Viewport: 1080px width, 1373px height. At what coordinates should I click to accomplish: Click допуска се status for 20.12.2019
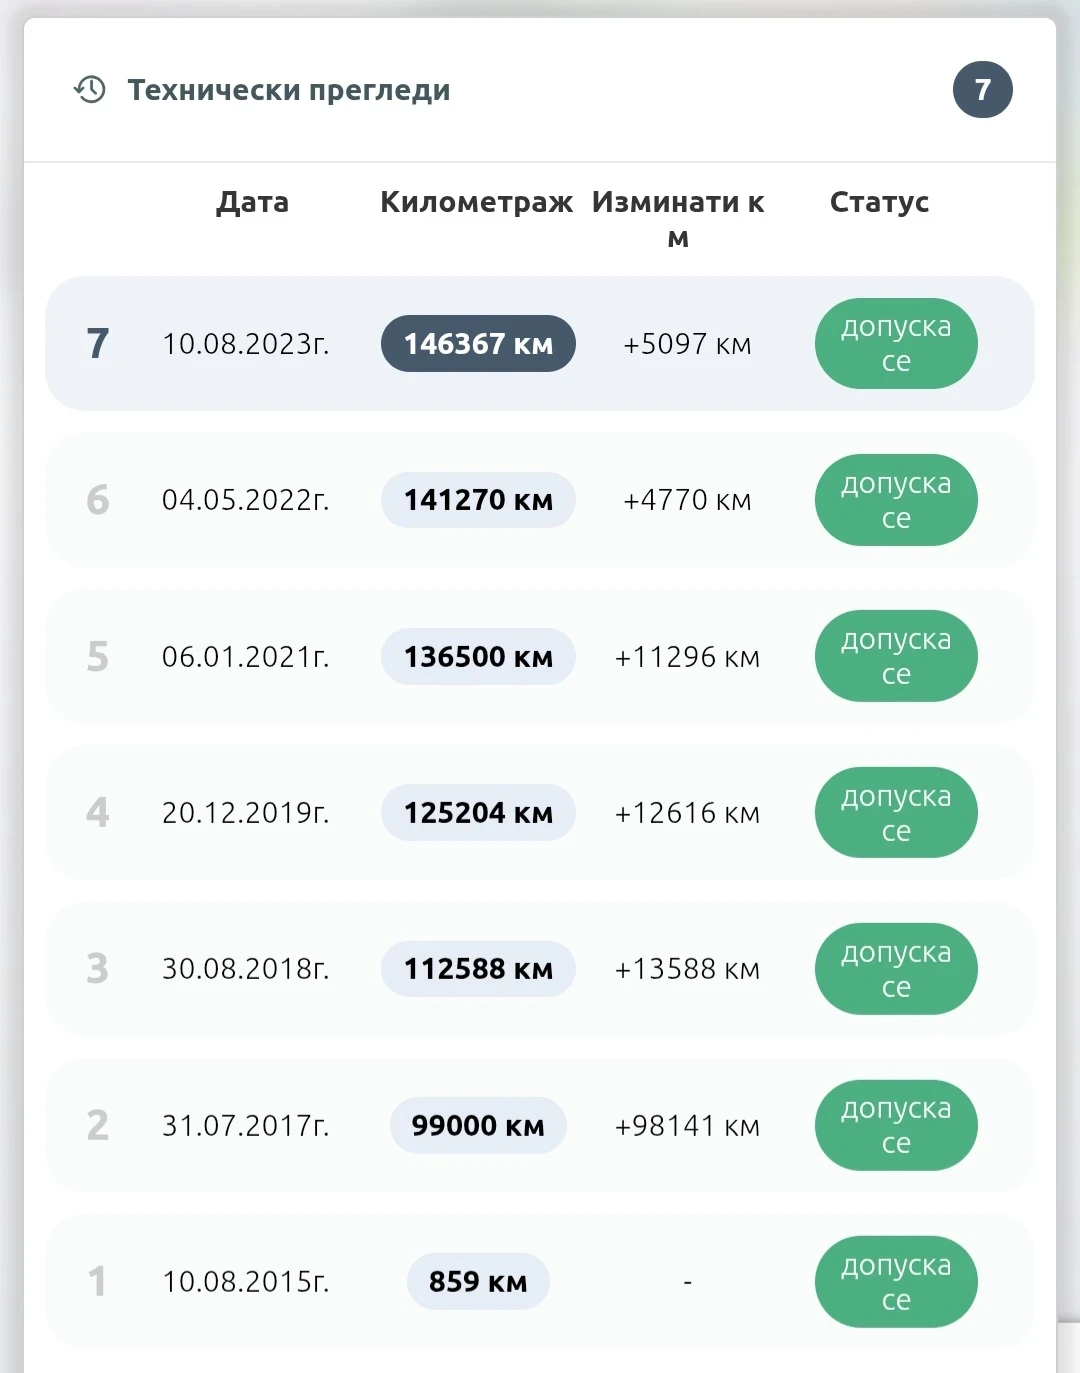pos(896,813)
